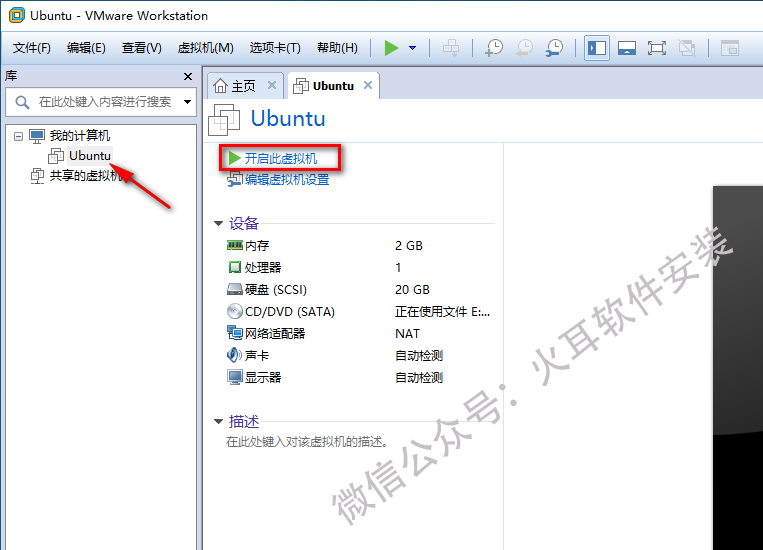Open the 选项卡(T) menu
763x550 pixels.
click(275, 48)
